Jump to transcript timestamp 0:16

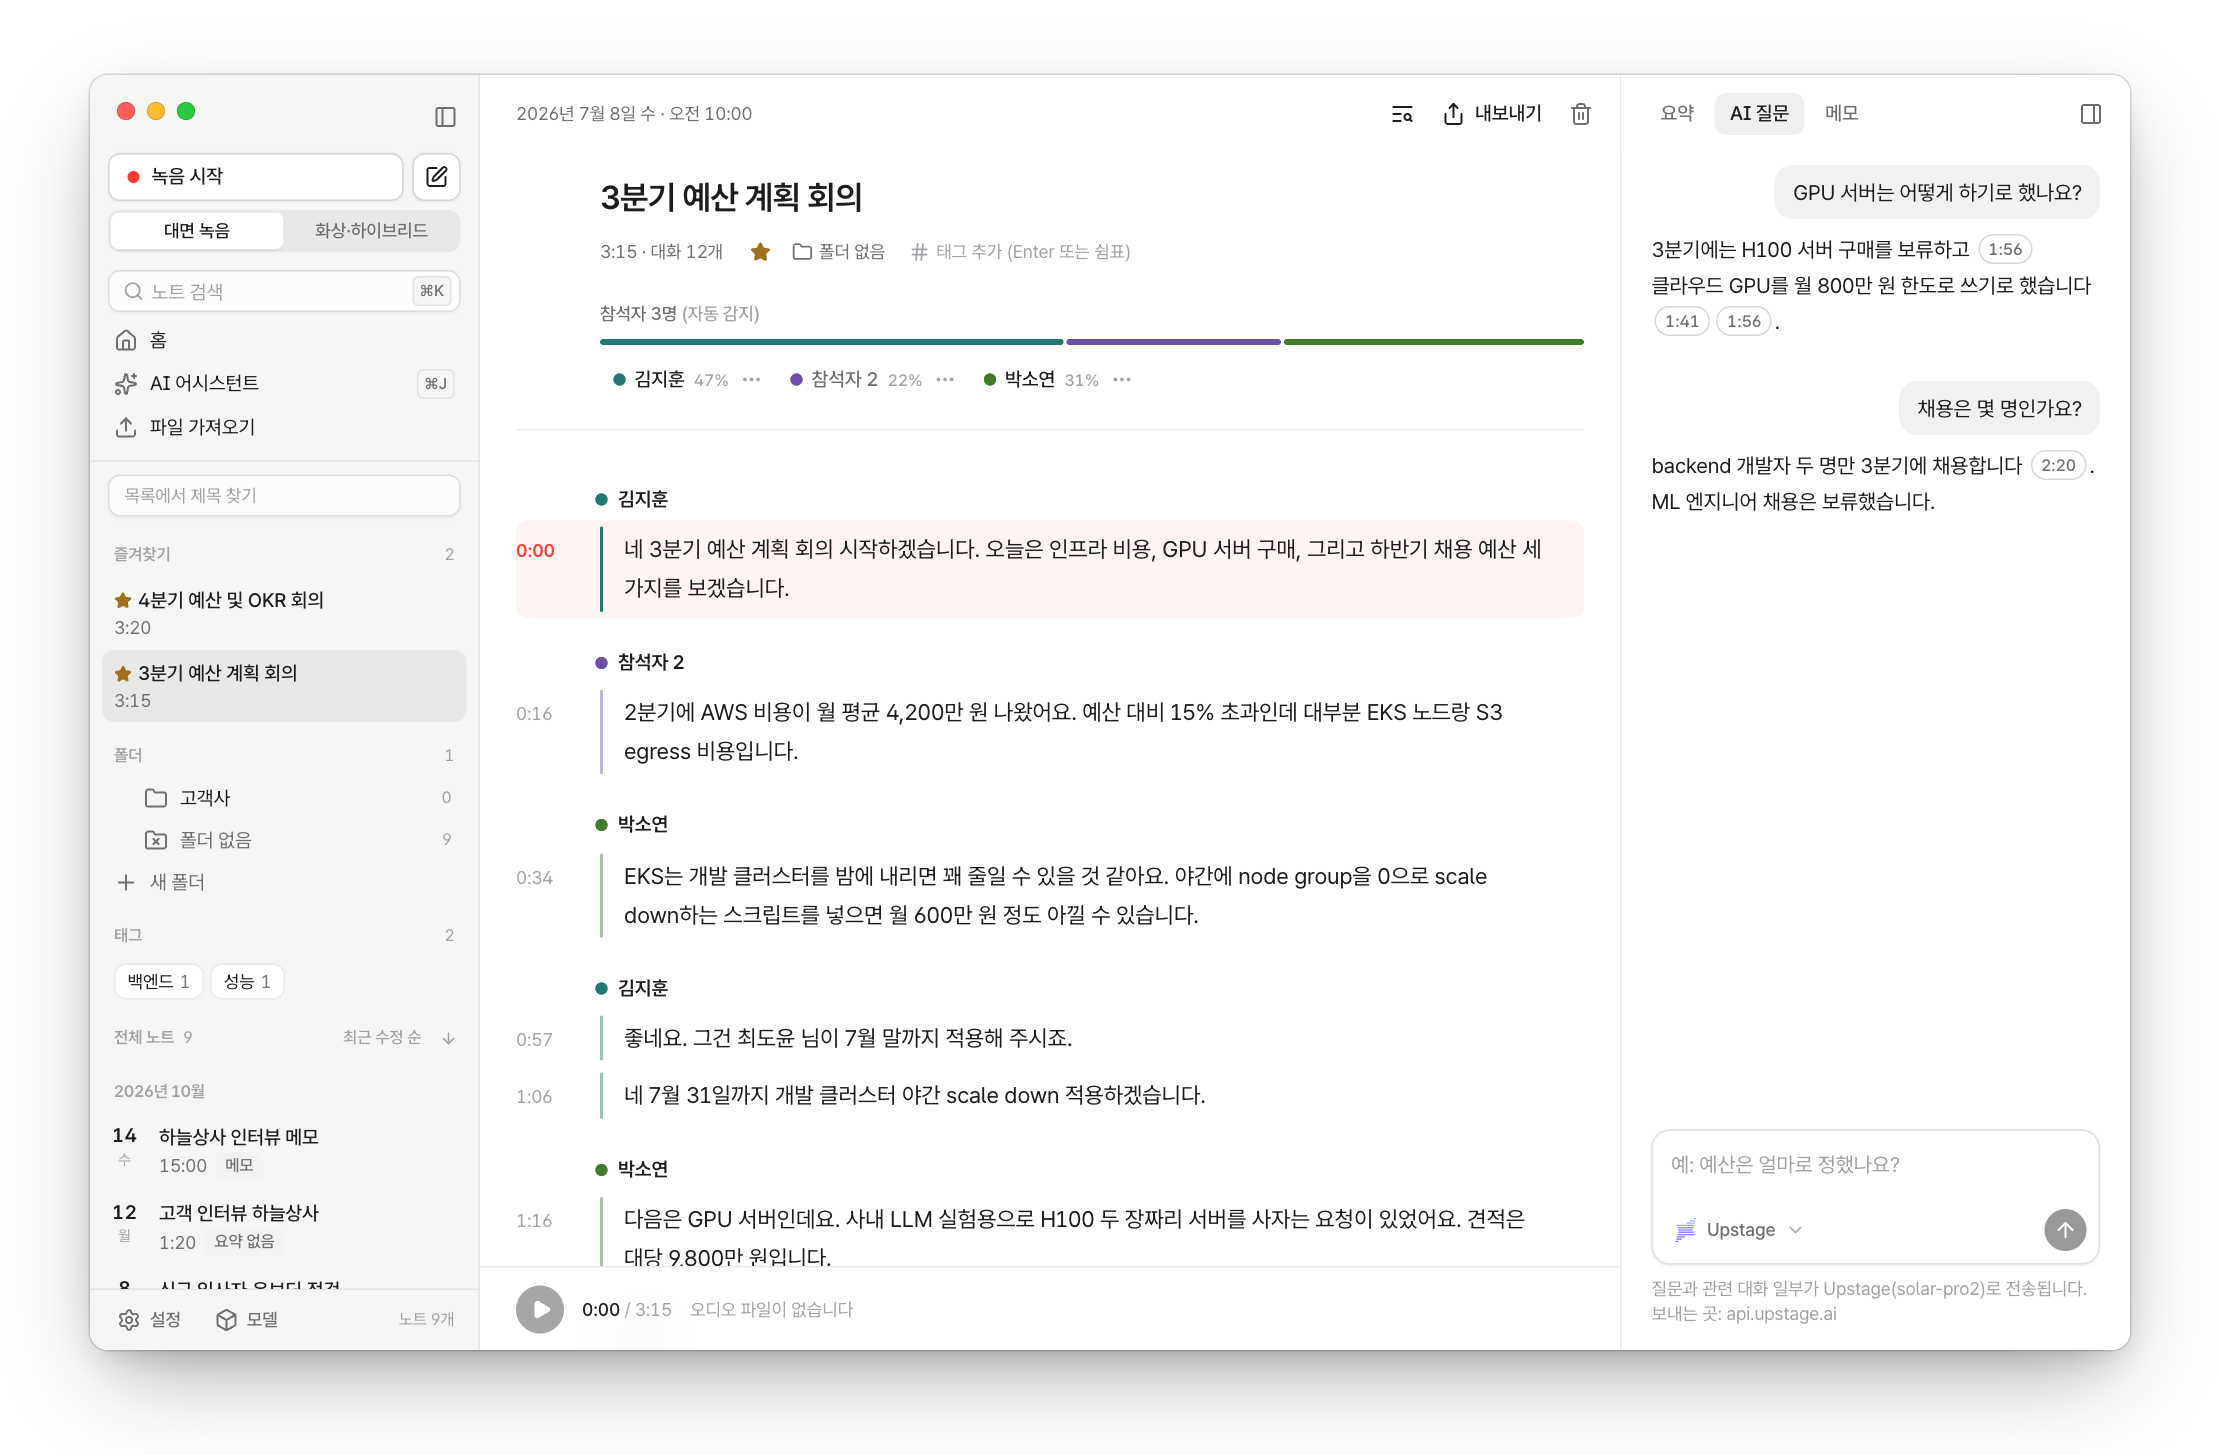coord(534,714)
